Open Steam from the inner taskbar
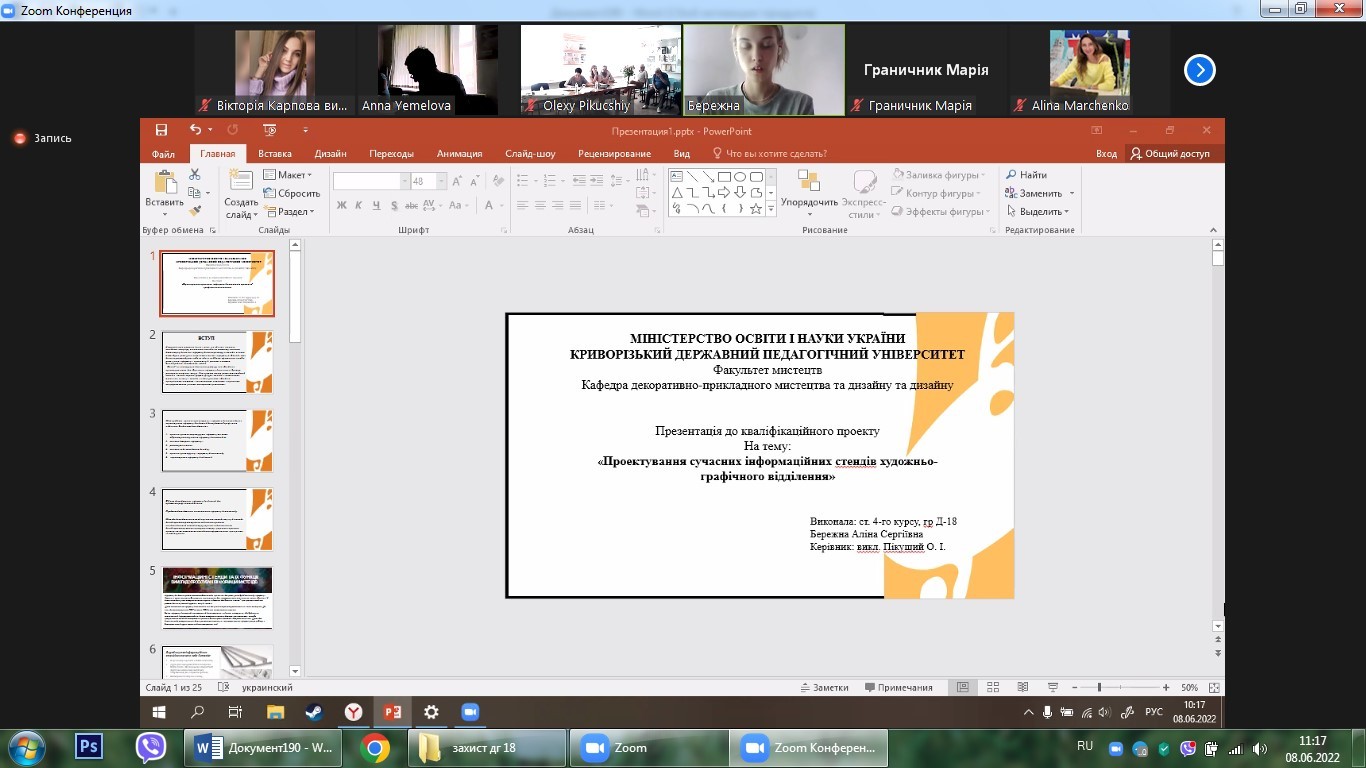Image resolution: width=1366 pixels, height=768 pixels. (x=314, y=712)
